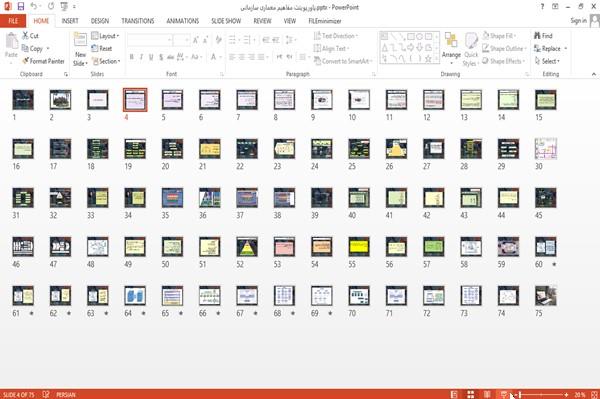The image size is (600, 399).
Task: Fit slide to current window icon
Action: (x=595, y=394)
